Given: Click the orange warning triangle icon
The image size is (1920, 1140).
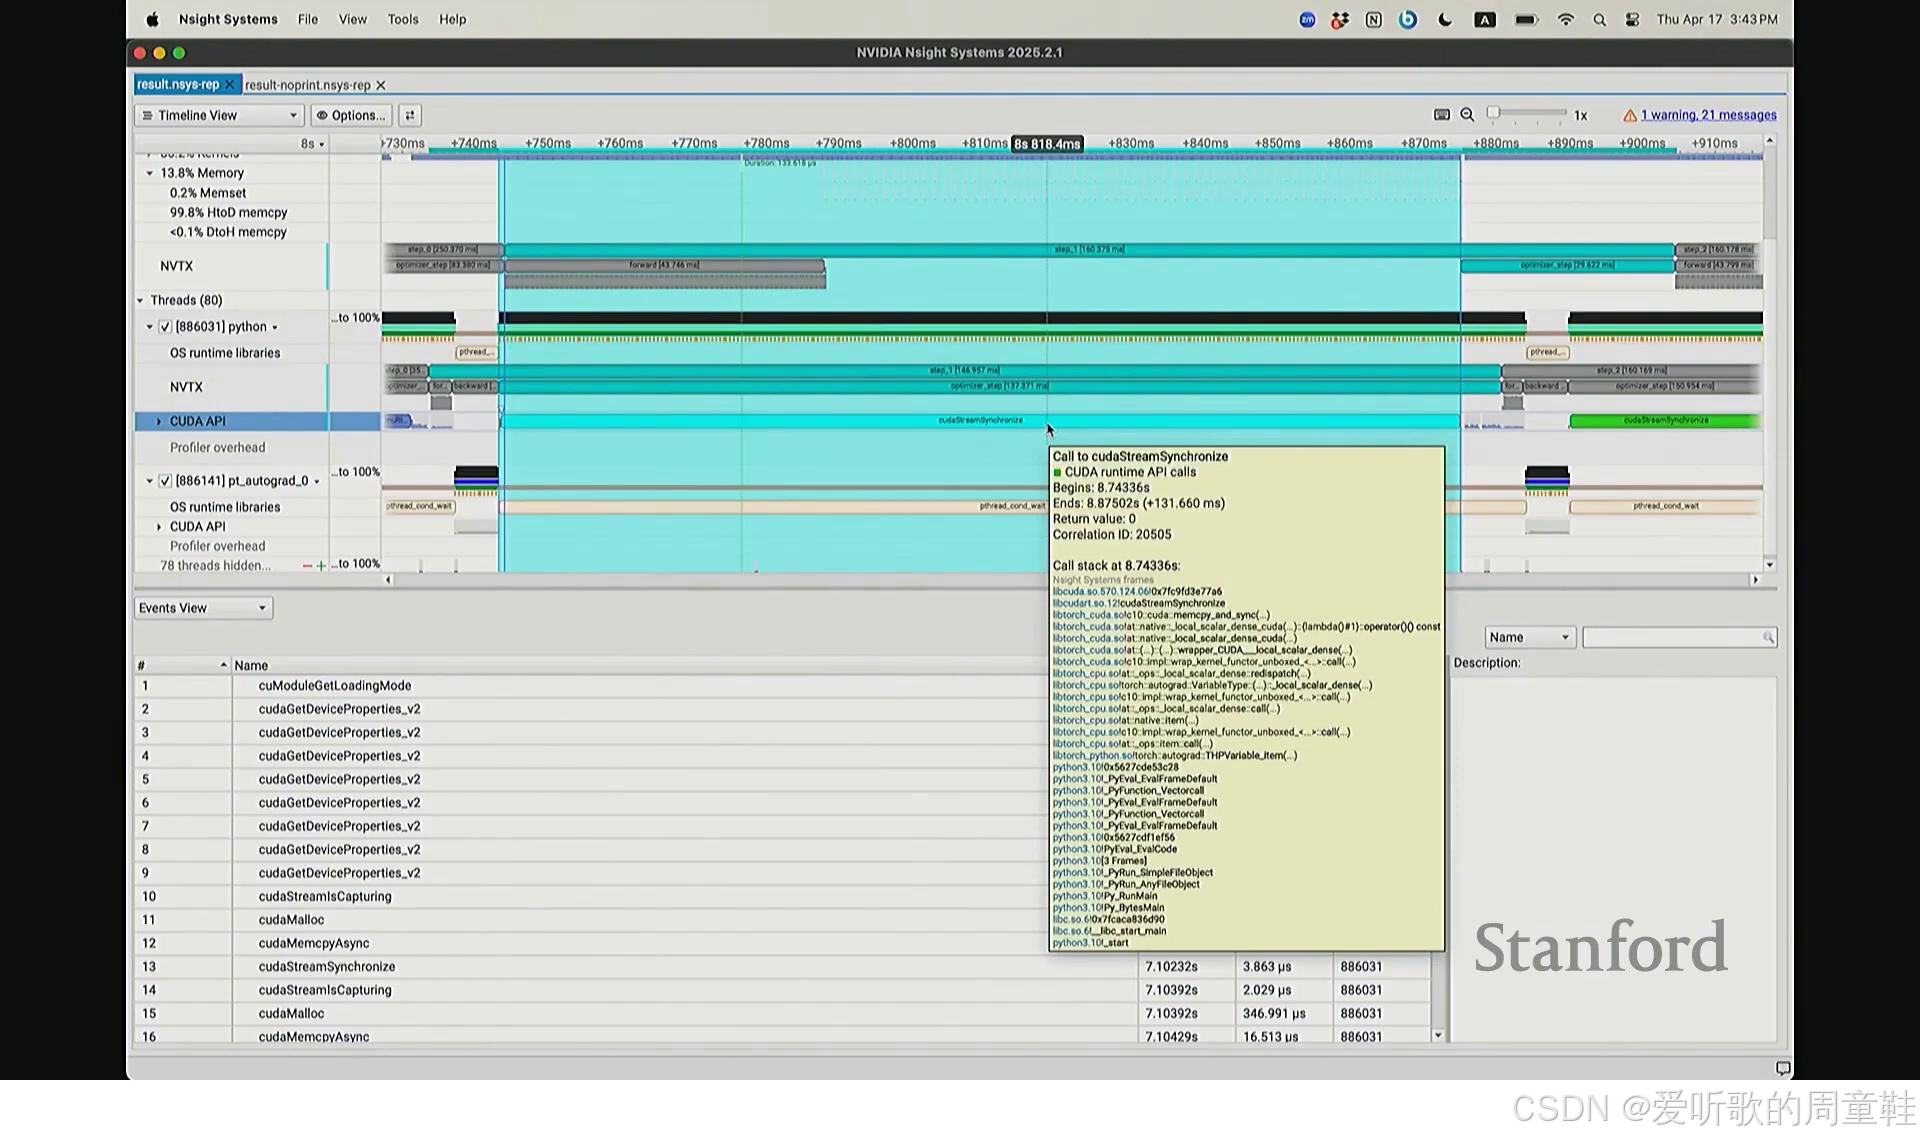Looking at the screenshot, I should (x=1630, y=115).
